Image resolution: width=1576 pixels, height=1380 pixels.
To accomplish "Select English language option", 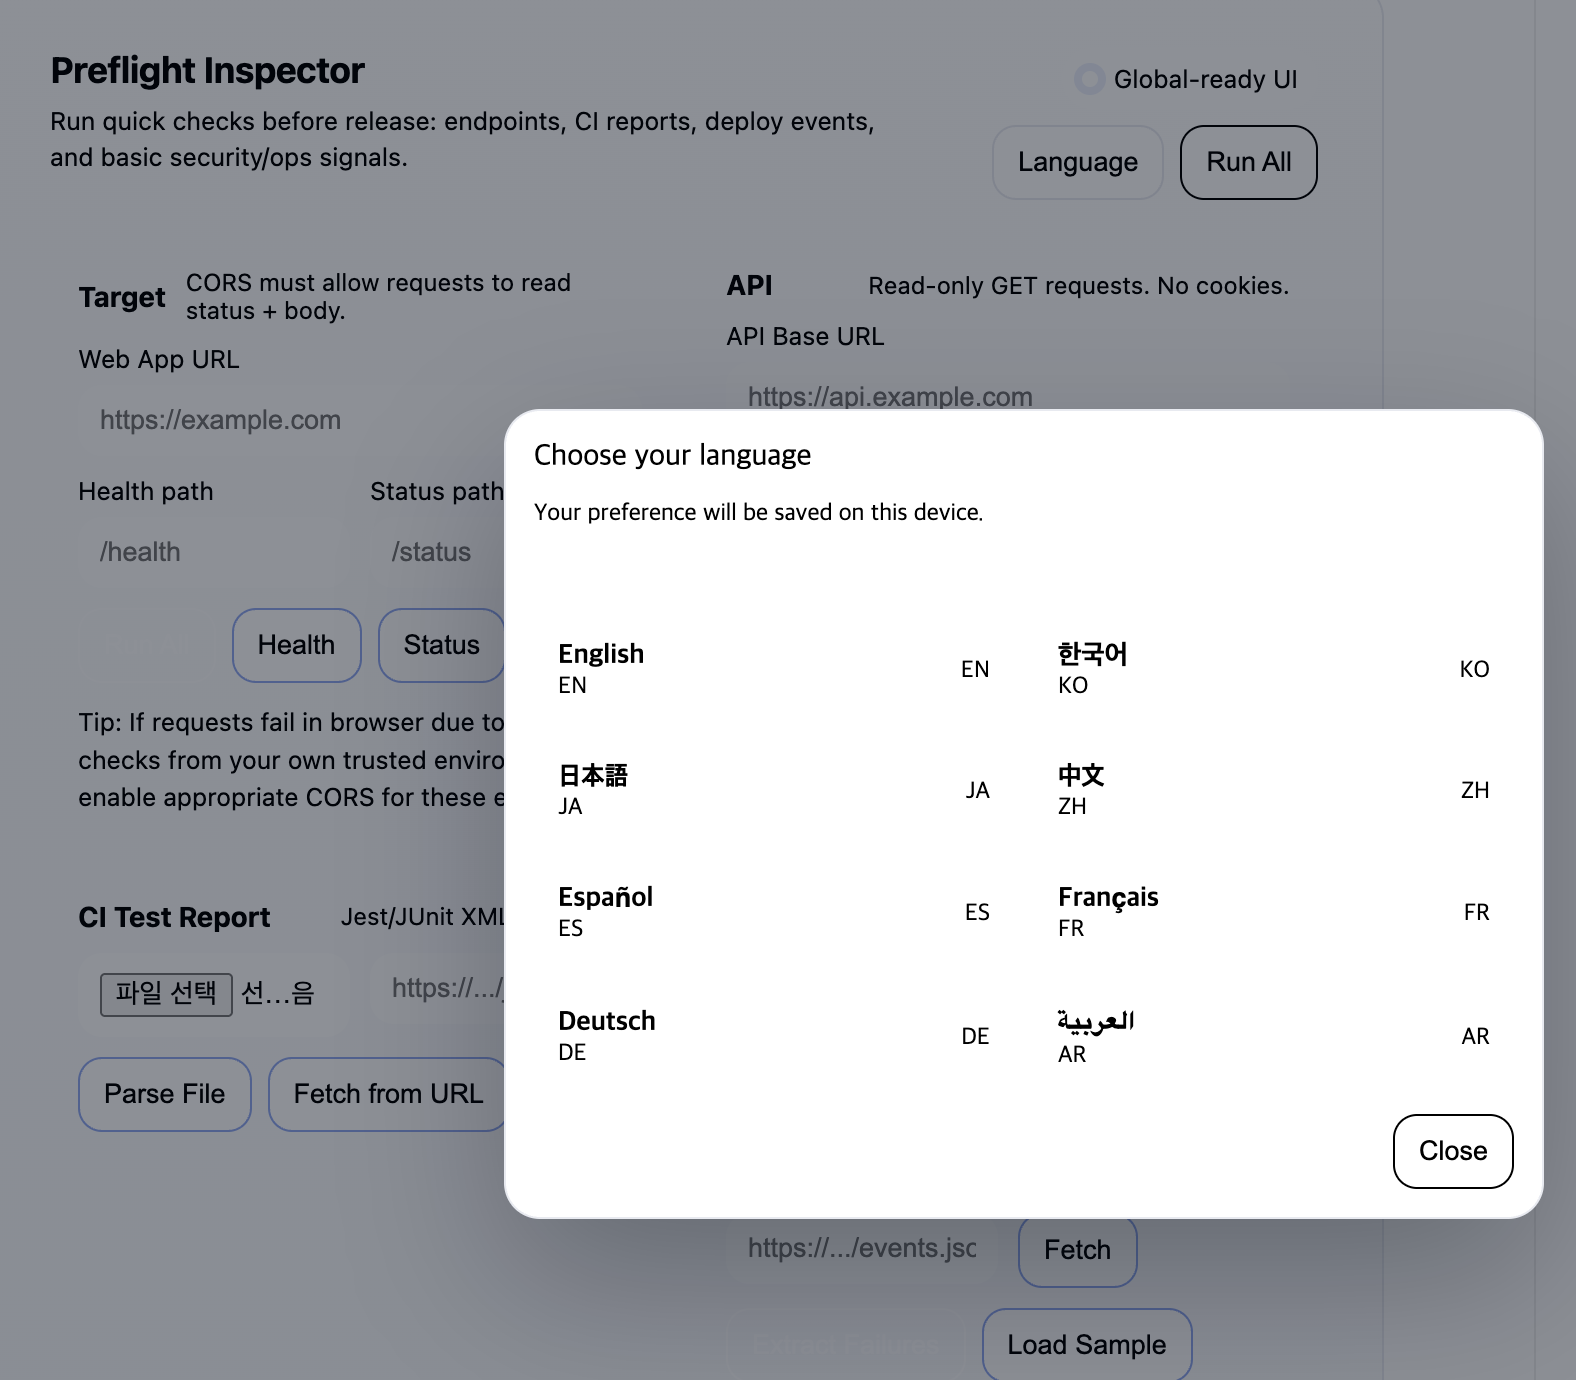I will 773,669.
